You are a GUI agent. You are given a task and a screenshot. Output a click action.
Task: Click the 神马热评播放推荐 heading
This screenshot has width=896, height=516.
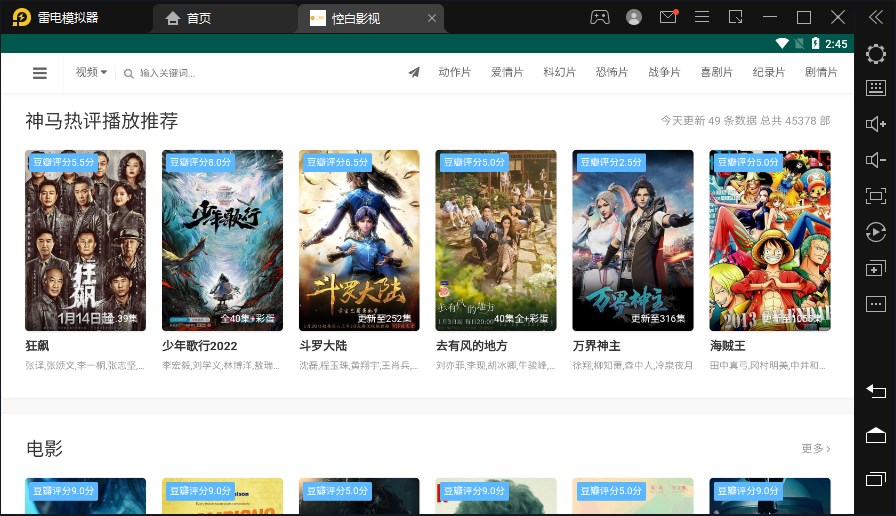pyautogui.click(x=102, y=121)
